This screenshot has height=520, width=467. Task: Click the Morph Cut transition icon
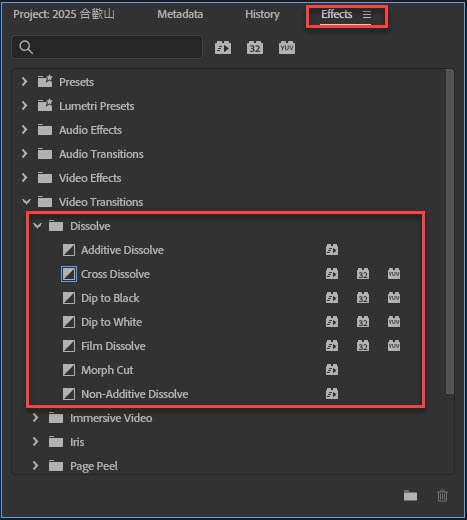[69, 370]
